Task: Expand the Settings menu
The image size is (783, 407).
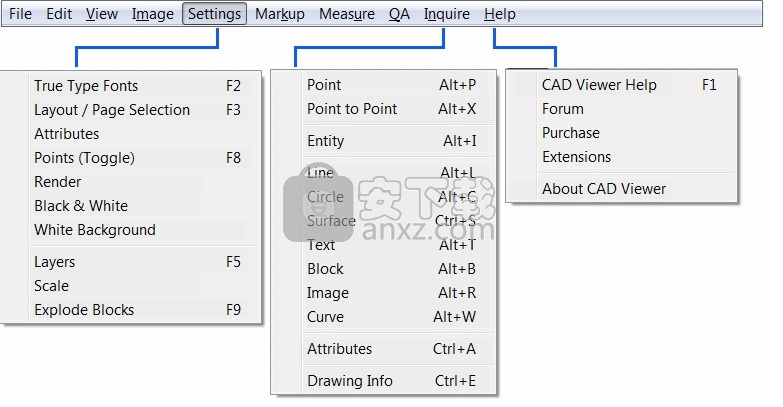Action: 214,14
